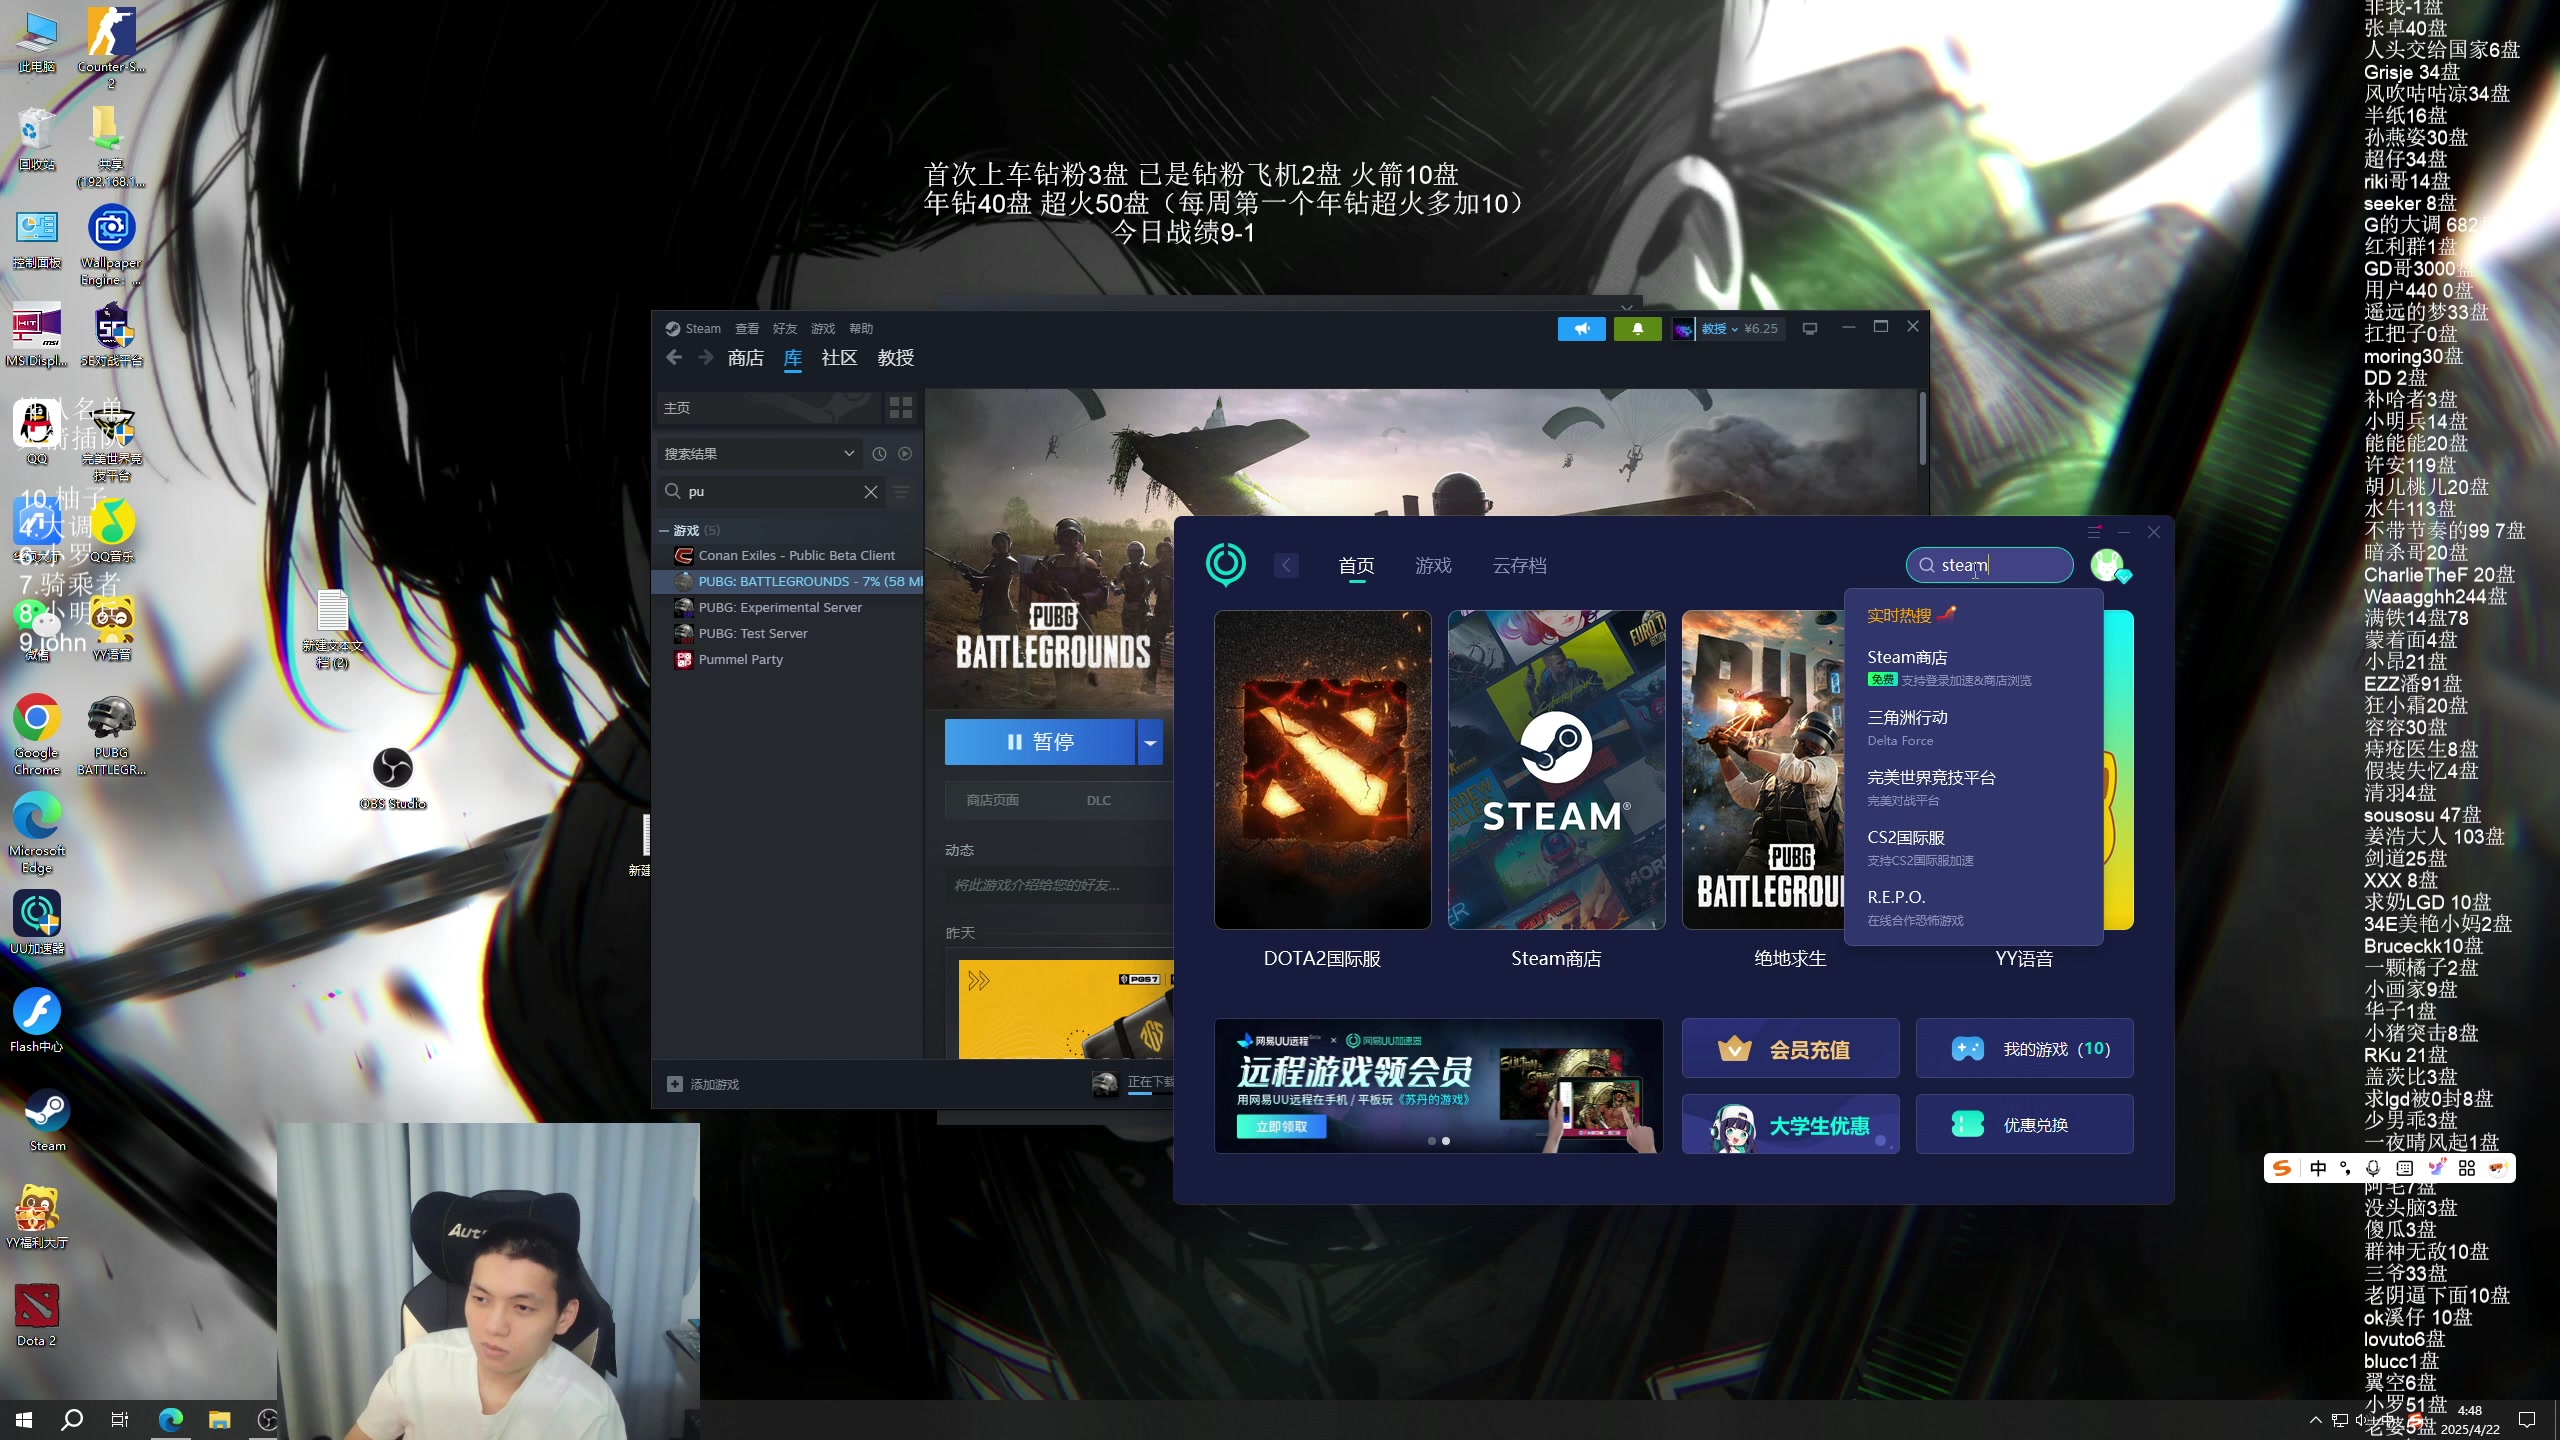The image size is (2560, 1440).
Task: Open the 查看 menu
Action: pyautogui.click(x=747, y=328)
